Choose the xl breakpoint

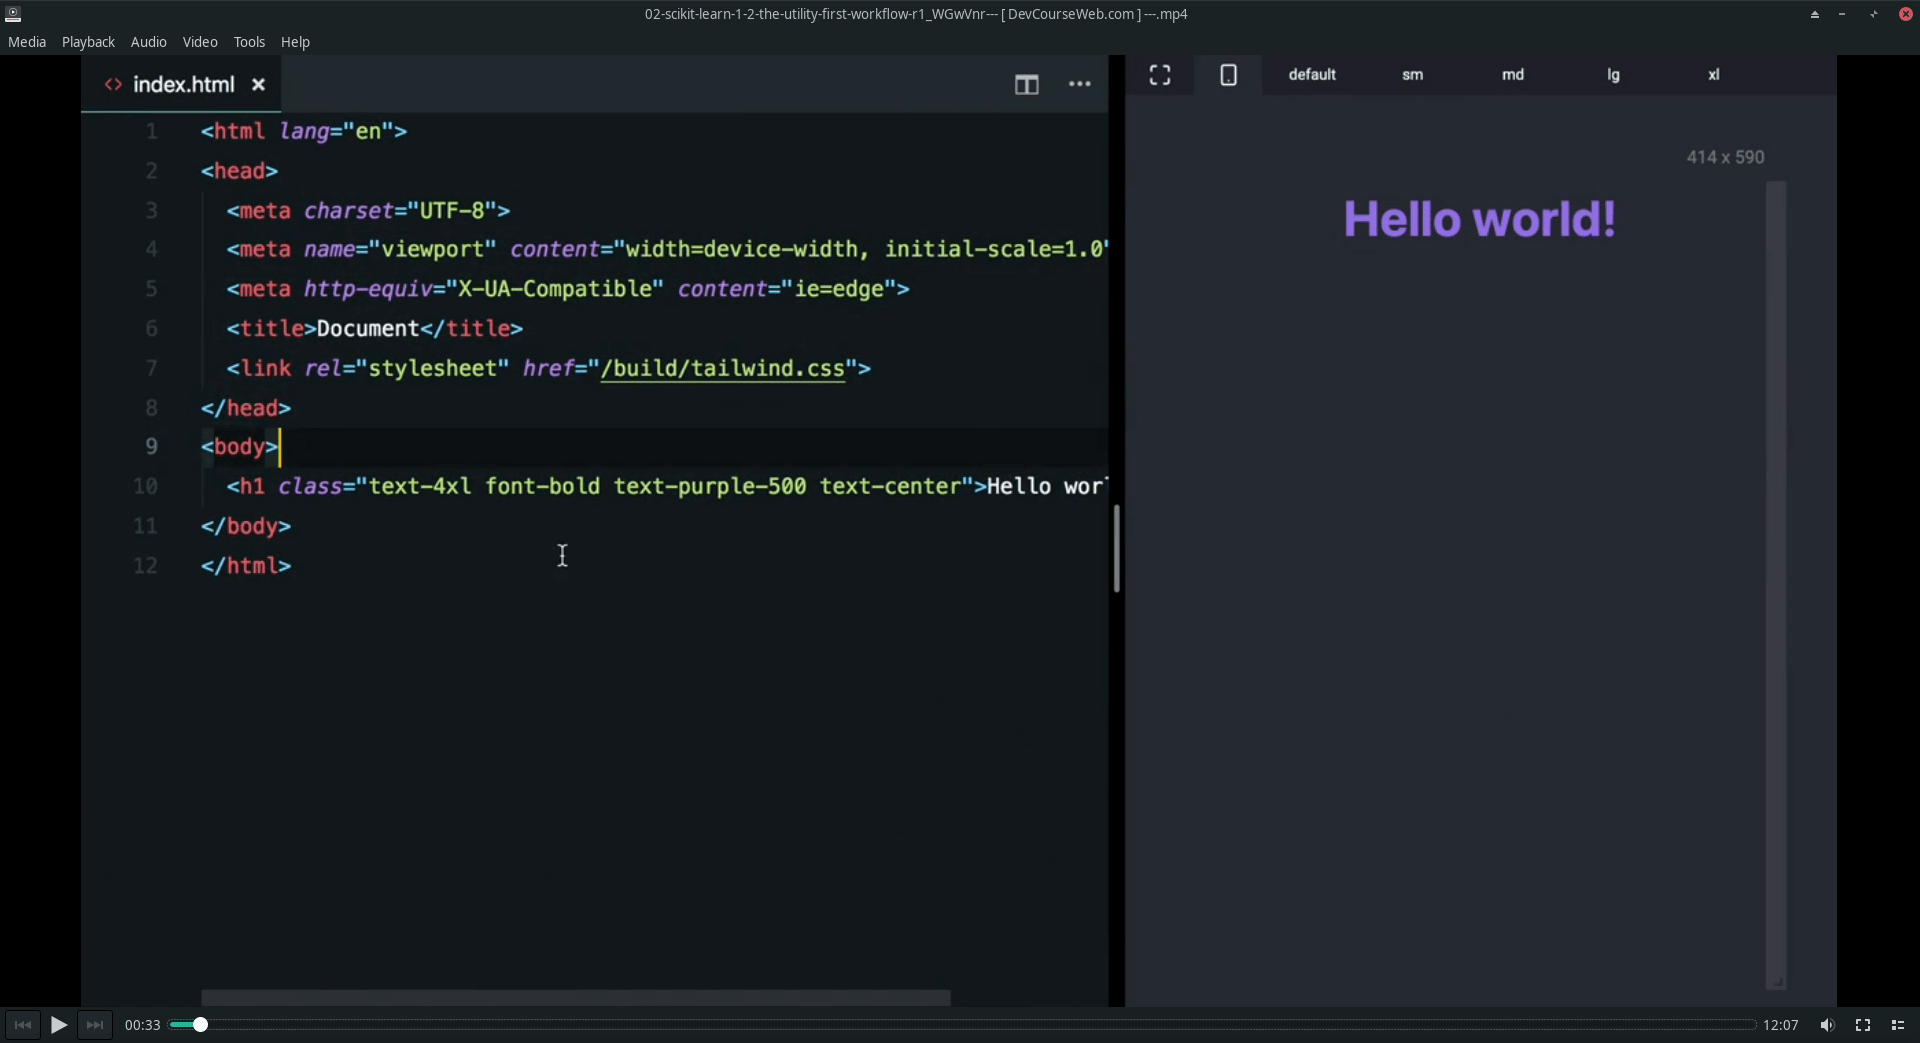1714,75
